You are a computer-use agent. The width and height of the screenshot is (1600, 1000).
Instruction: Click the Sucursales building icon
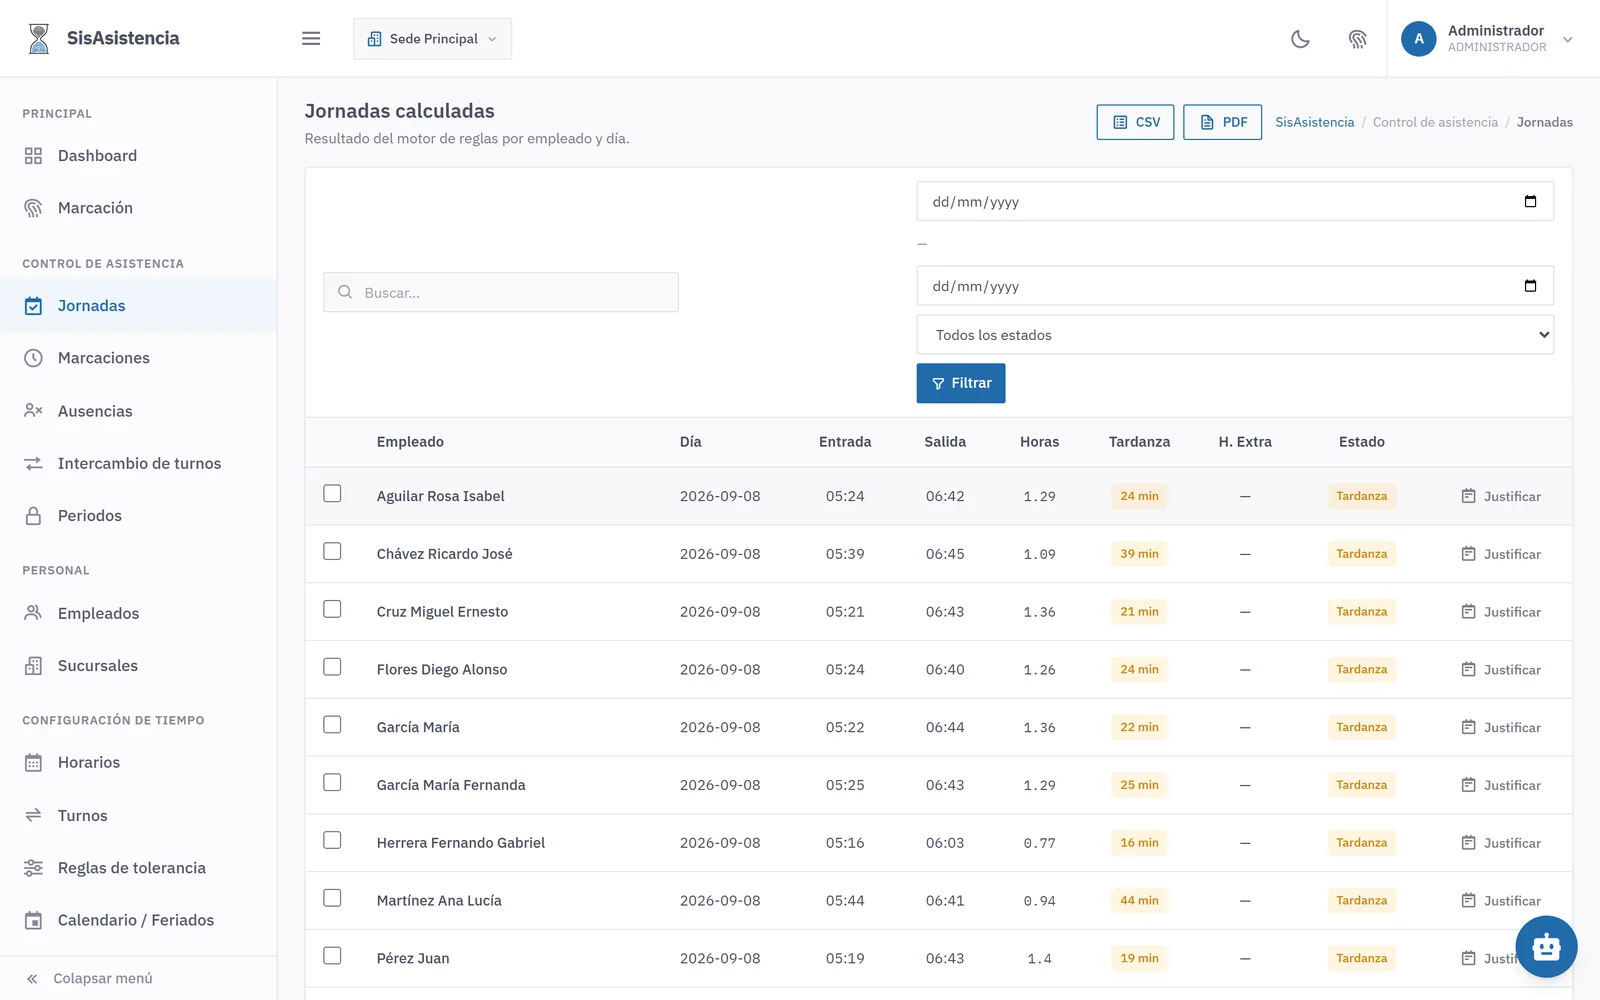(33, 666)
